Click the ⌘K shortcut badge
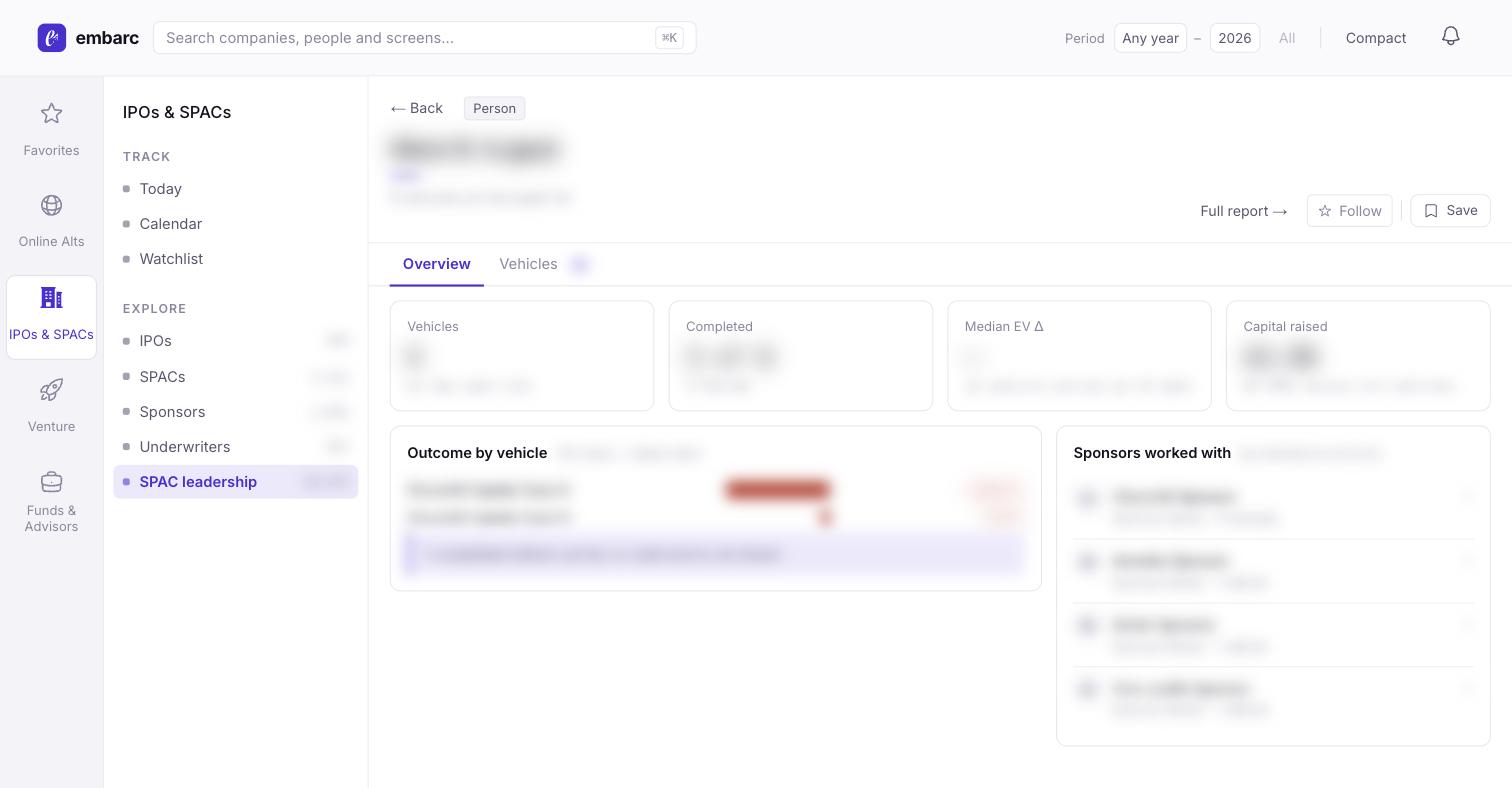 669,38
